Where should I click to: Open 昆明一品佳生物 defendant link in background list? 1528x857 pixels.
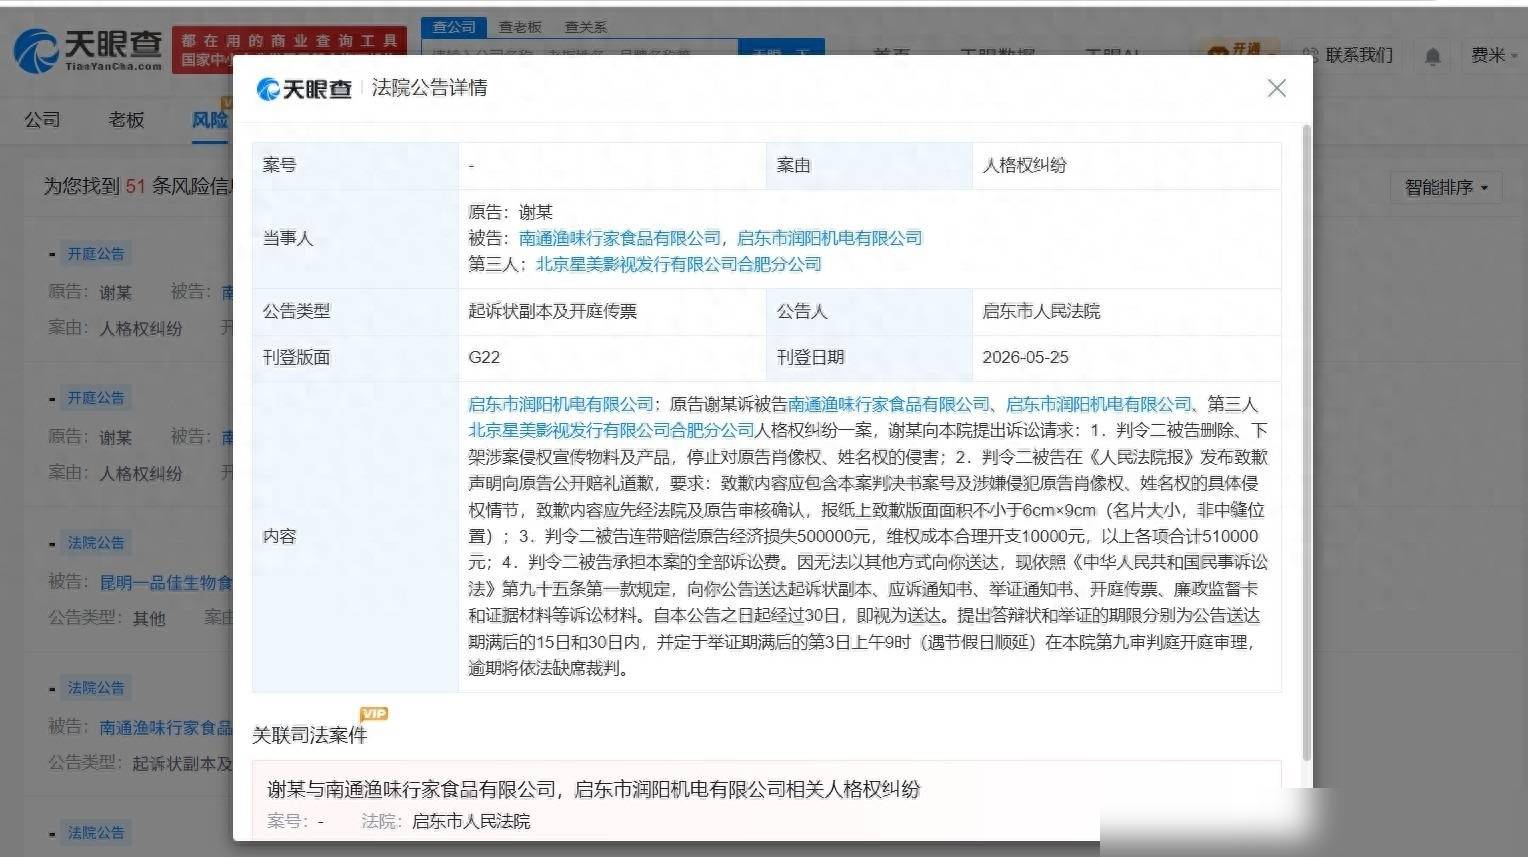pos(166,582)
